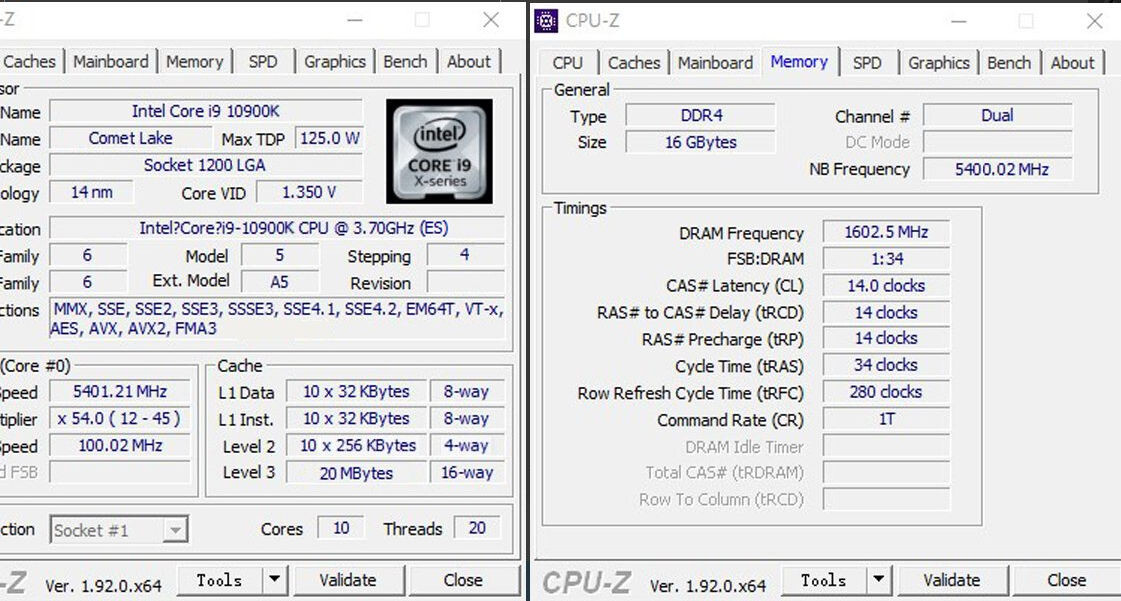Click the 1.350 V Core VID value

coord(309,192)
